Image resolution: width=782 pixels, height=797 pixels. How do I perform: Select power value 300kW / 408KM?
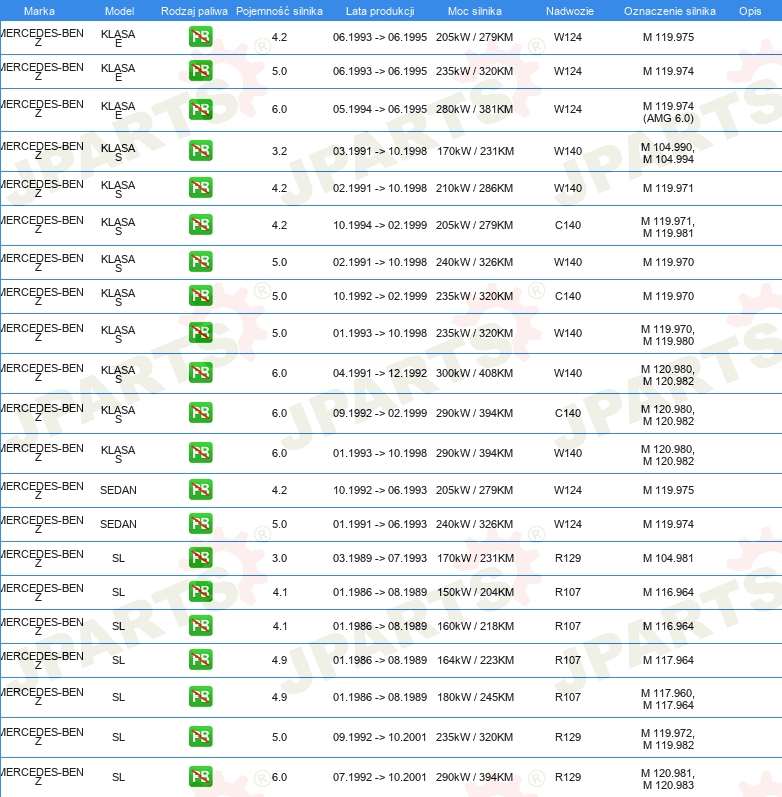[x=474, y=373]
